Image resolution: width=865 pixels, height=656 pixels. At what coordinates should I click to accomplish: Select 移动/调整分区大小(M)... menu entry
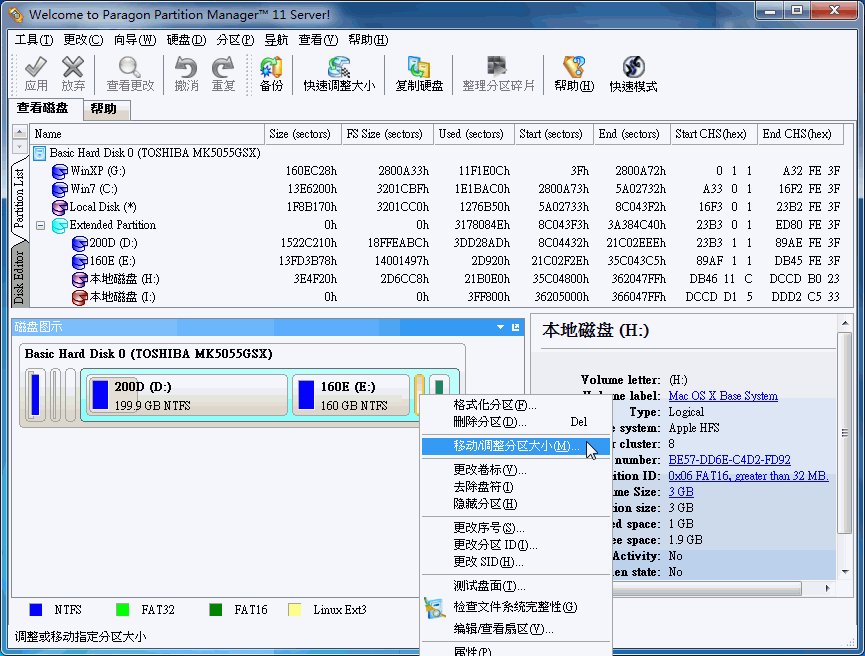pyautogui.click(x=516, y=446)
